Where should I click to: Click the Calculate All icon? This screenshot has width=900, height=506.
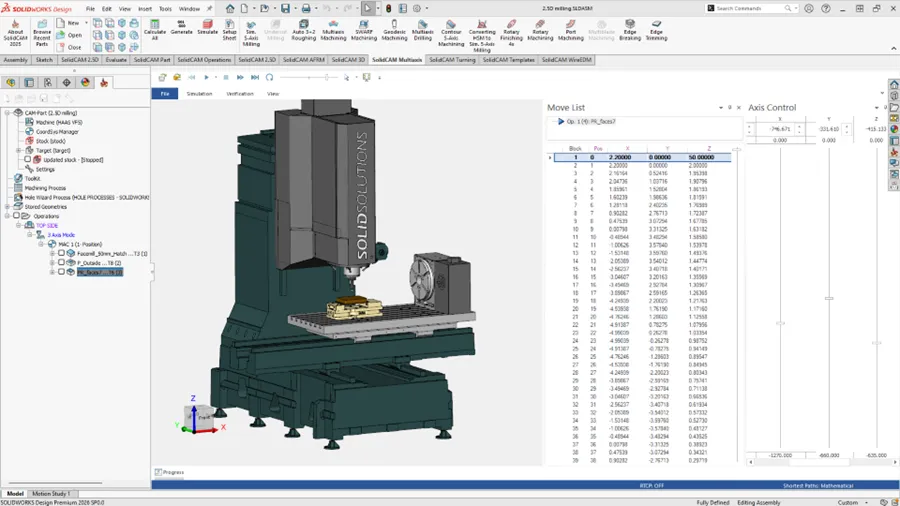tap(154, 30)
